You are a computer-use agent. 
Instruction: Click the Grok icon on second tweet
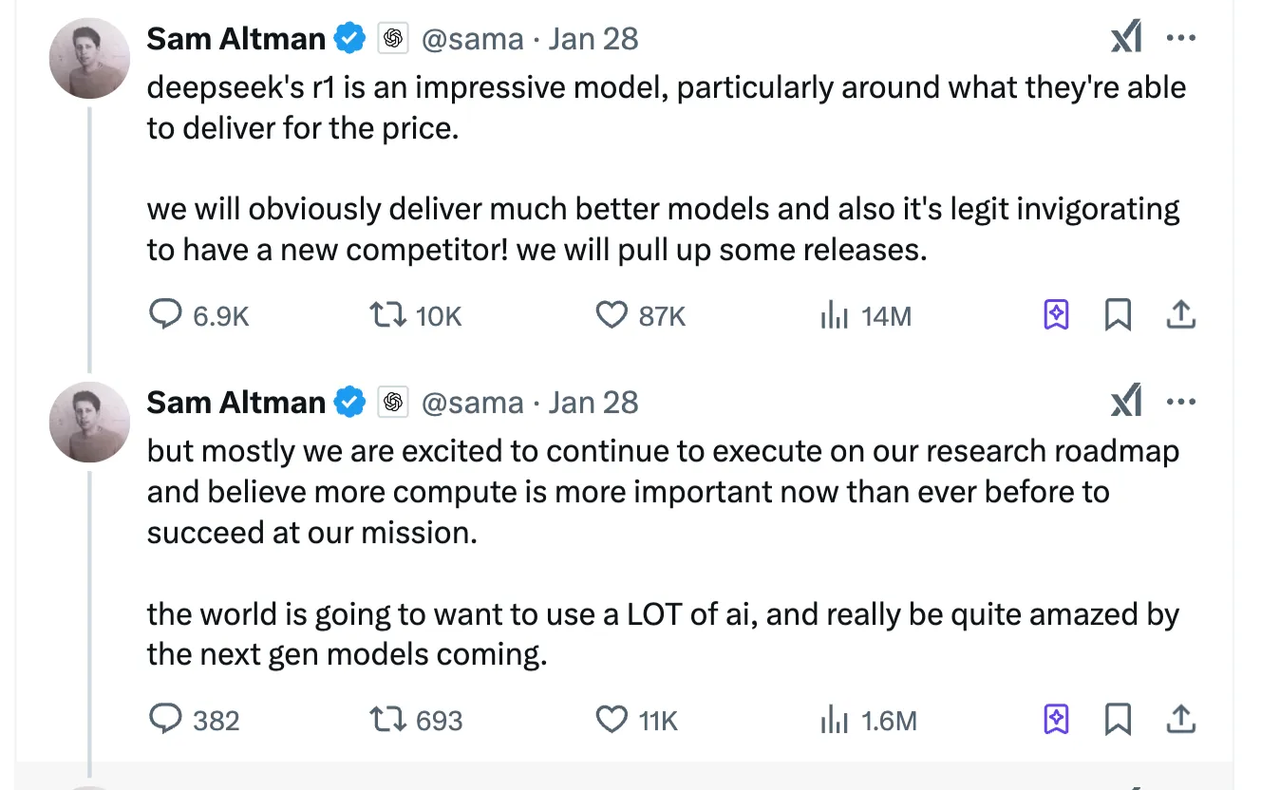click(1126, 402)
